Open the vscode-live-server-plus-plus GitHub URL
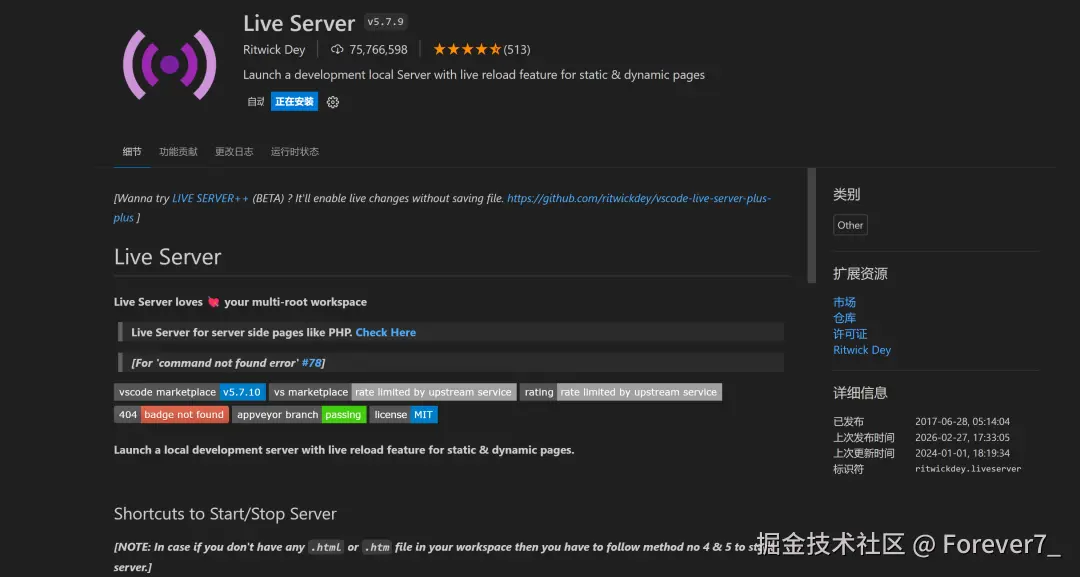Screen dimensions: 1080x577 (x=638, y=198)
